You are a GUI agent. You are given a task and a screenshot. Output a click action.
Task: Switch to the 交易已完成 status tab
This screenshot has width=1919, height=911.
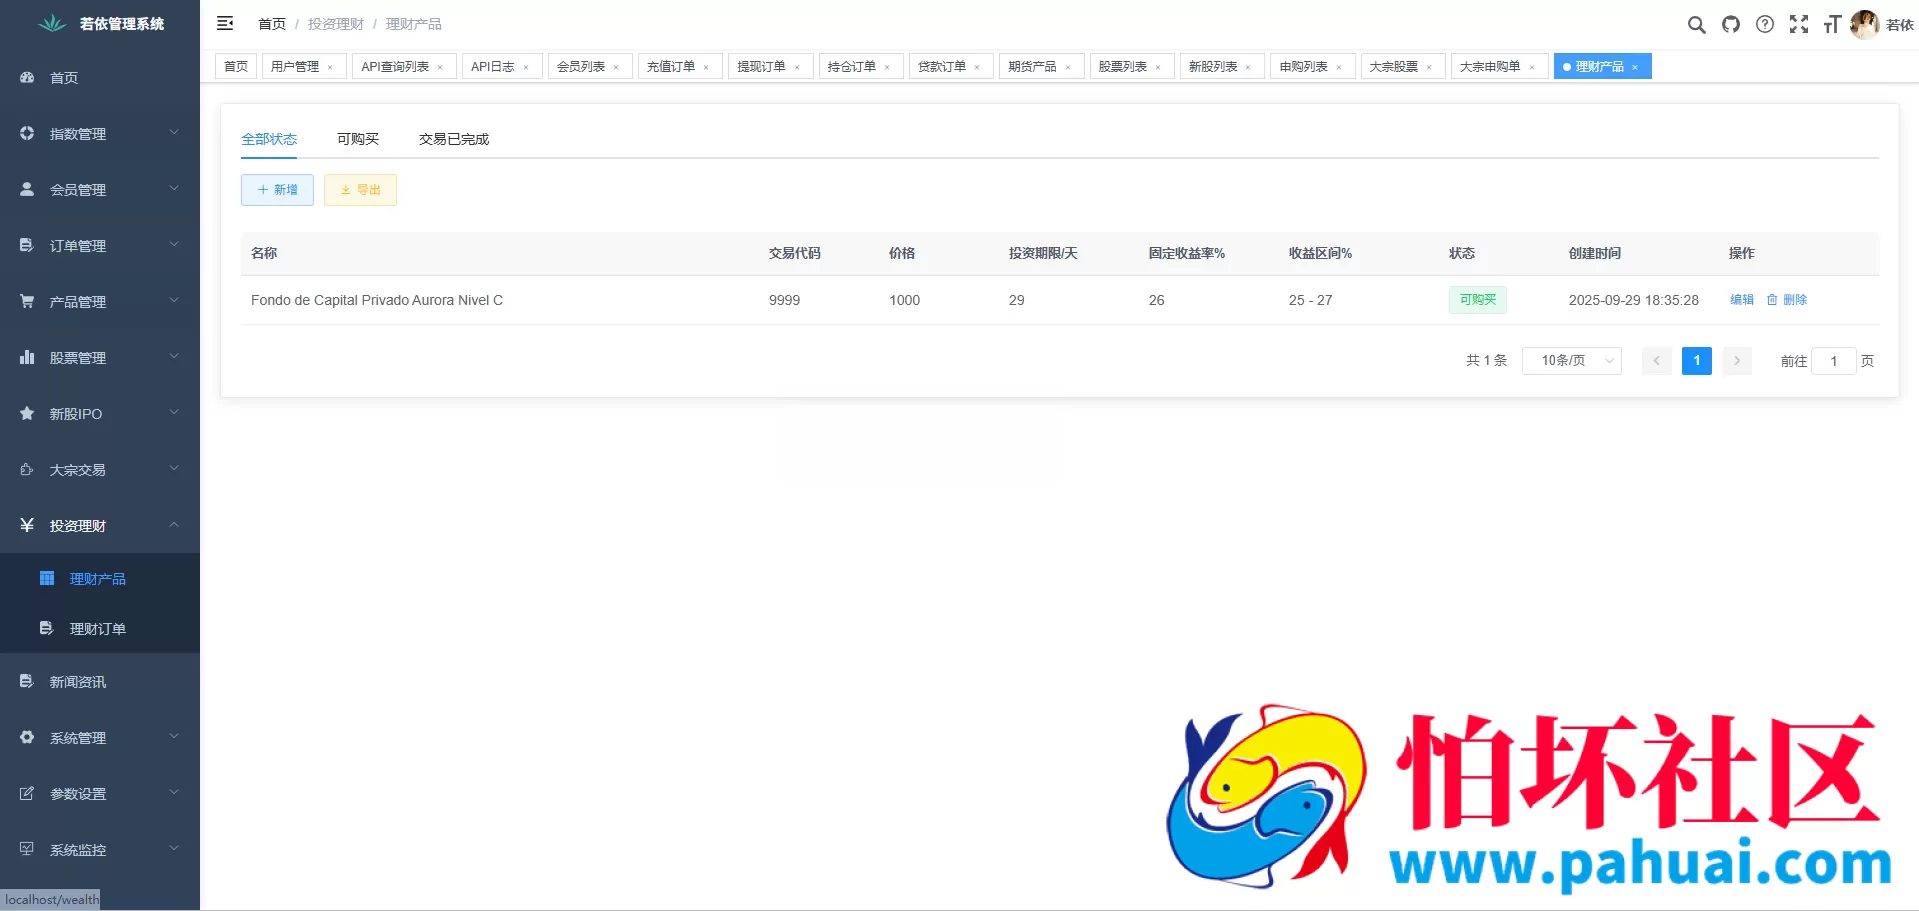454,139
